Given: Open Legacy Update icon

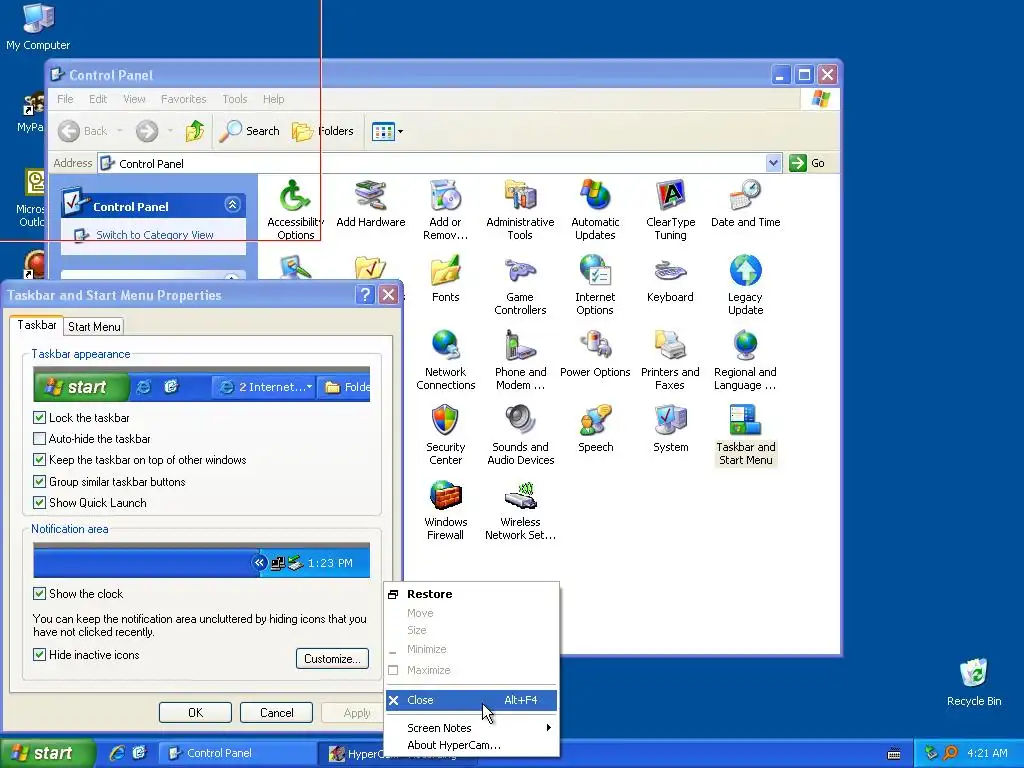Looking at the screenshot, I should [746, 285].
